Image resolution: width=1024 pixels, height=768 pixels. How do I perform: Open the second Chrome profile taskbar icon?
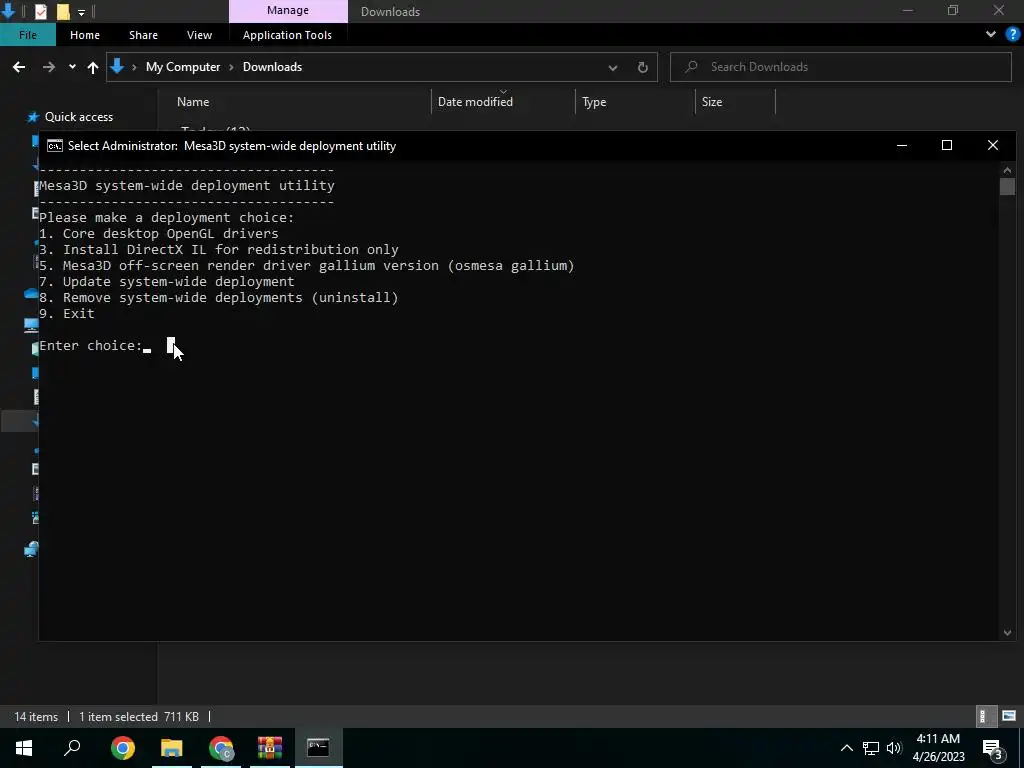pyautogui.click(x=221, y=748)
